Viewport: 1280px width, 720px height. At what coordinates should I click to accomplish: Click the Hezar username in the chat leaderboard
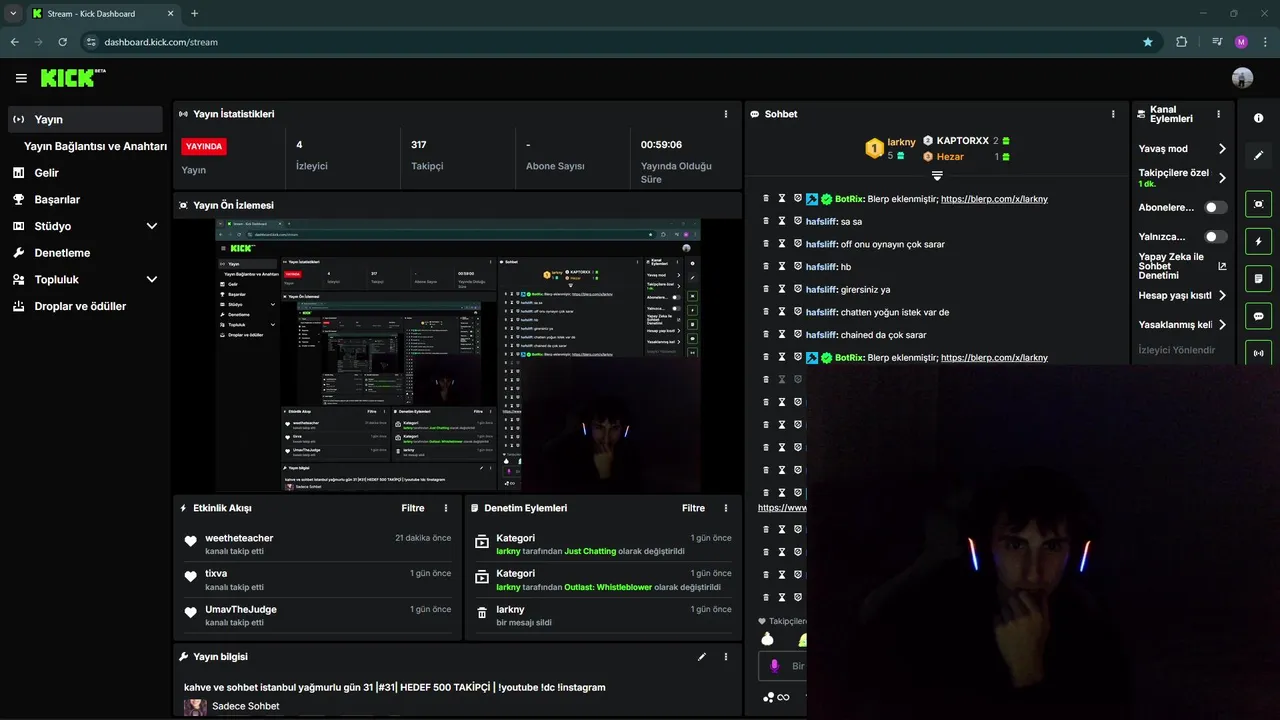click(950, 157)
